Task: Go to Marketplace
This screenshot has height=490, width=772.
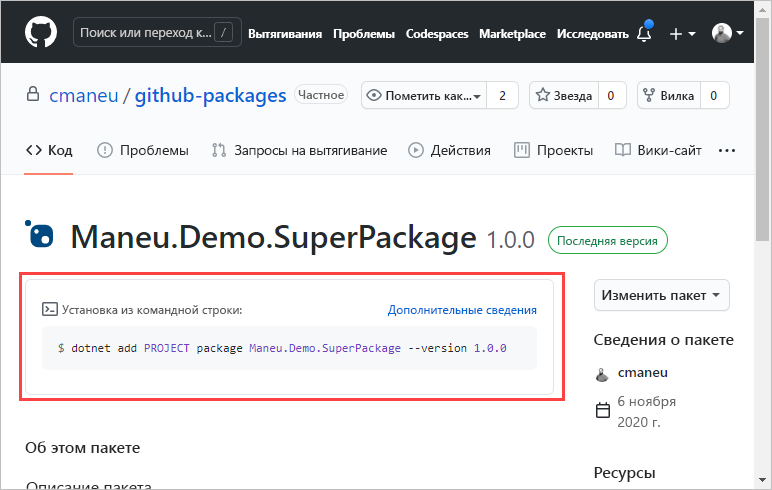Action: [512, 33]
